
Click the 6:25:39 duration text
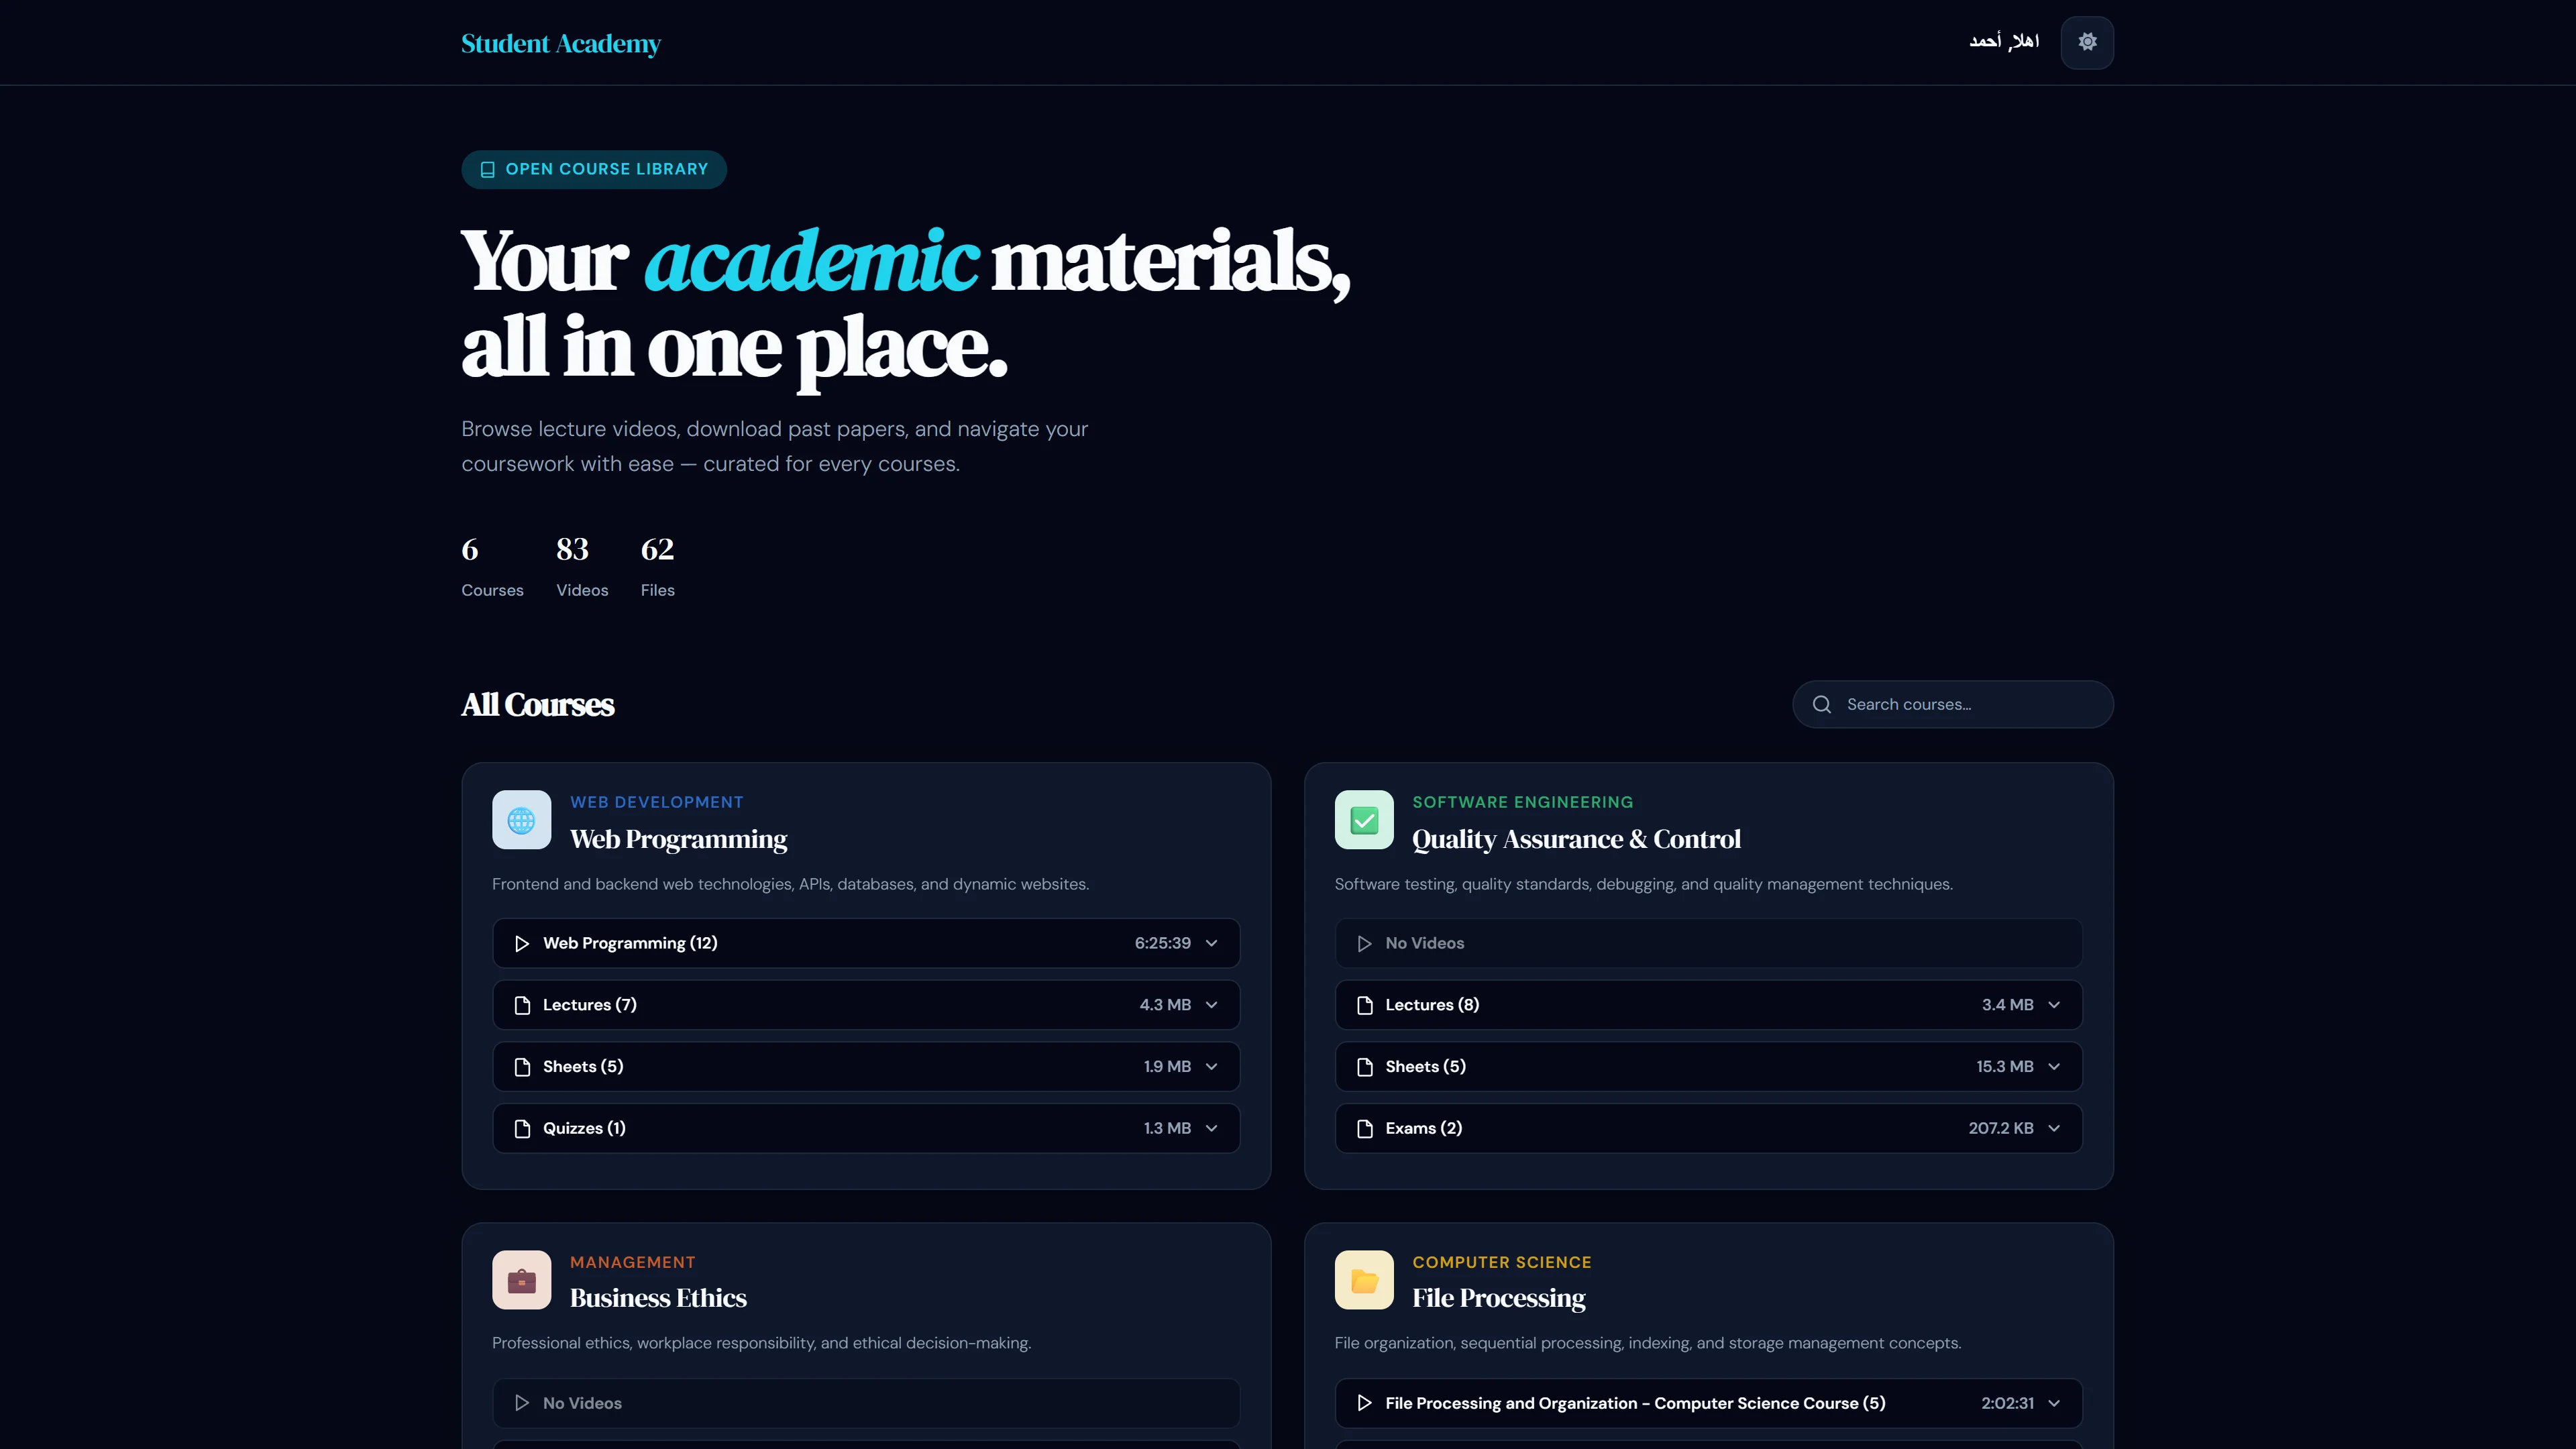point(1162,943)
